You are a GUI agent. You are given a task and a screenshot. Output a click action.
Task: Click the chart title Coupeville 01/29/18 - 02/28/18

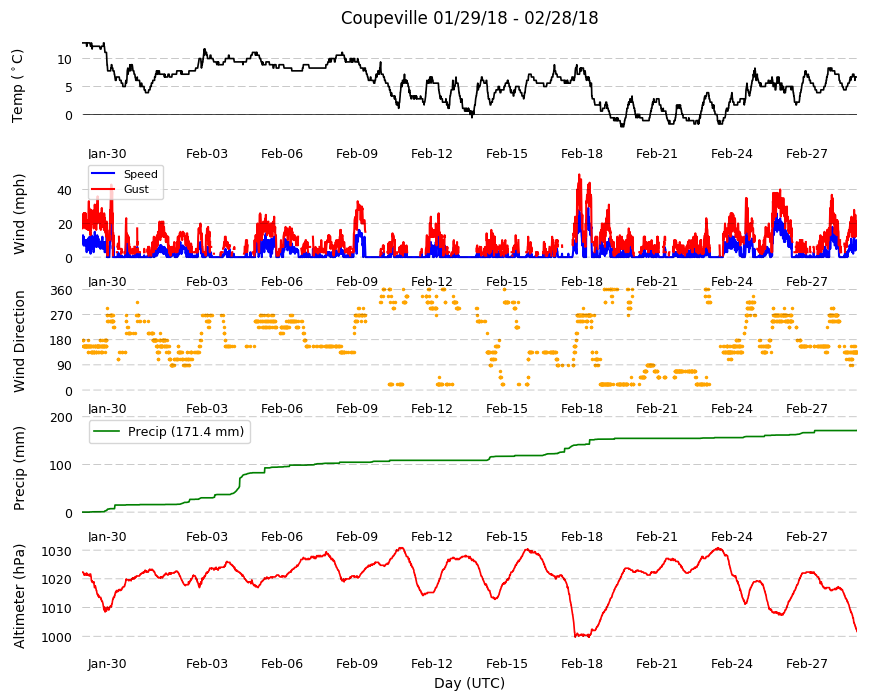469,18
